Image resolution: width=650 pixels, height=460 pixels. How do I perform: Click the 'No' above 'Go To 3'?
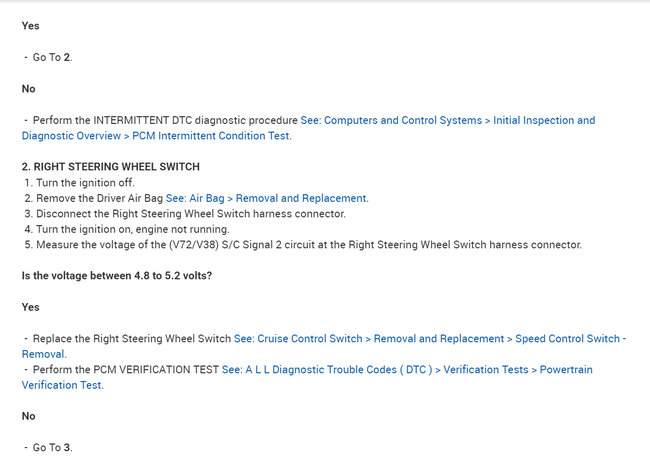28,416
